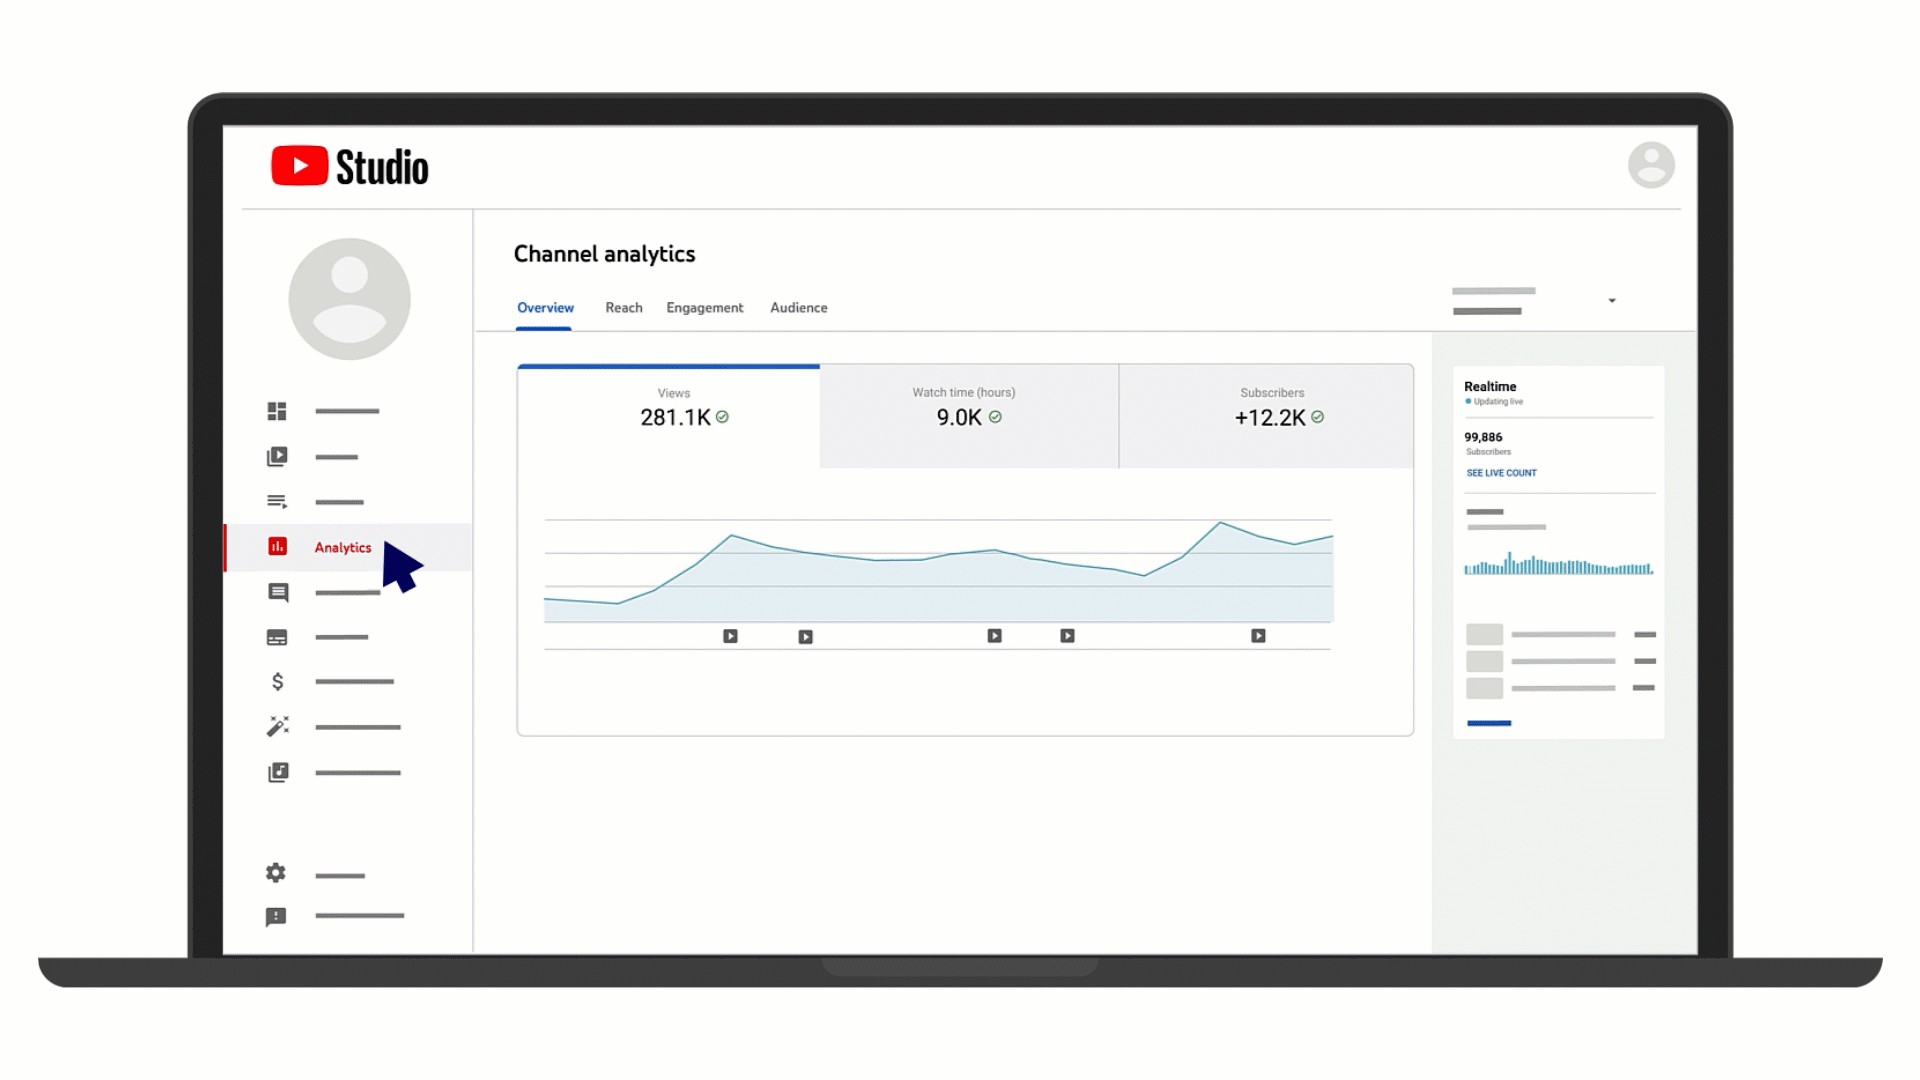Open the Comments speech bubble icon
Image resolution: width=1920 pixels, height=1080 pixels.
pyautogui.click(x=278, y=592)
